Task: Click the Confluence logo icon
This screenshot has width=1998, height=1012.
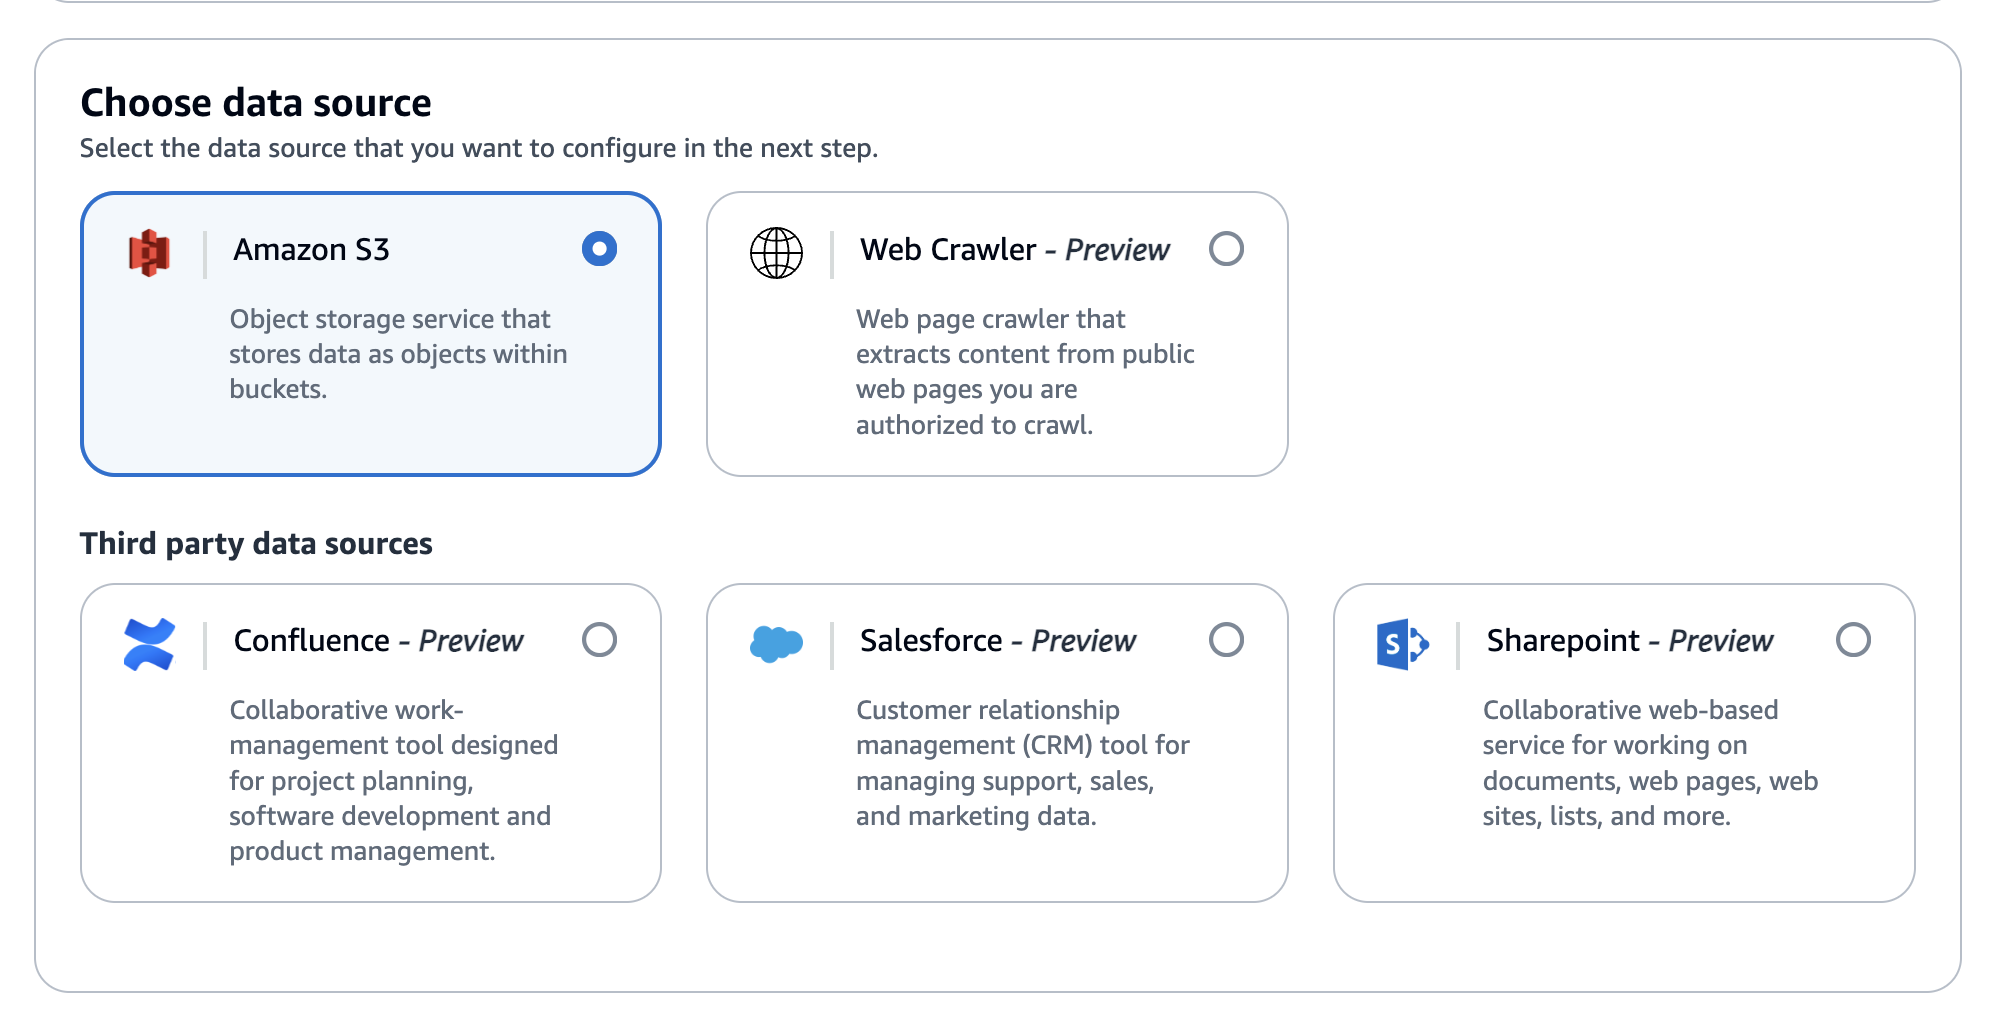Action: (149, 644)
